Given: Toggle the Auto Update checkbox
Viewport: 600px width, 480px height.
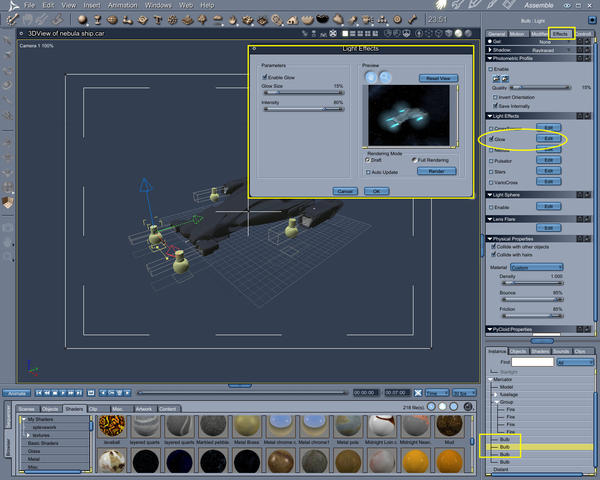Looking at the screenshot, I should click(x=368, y=173).
